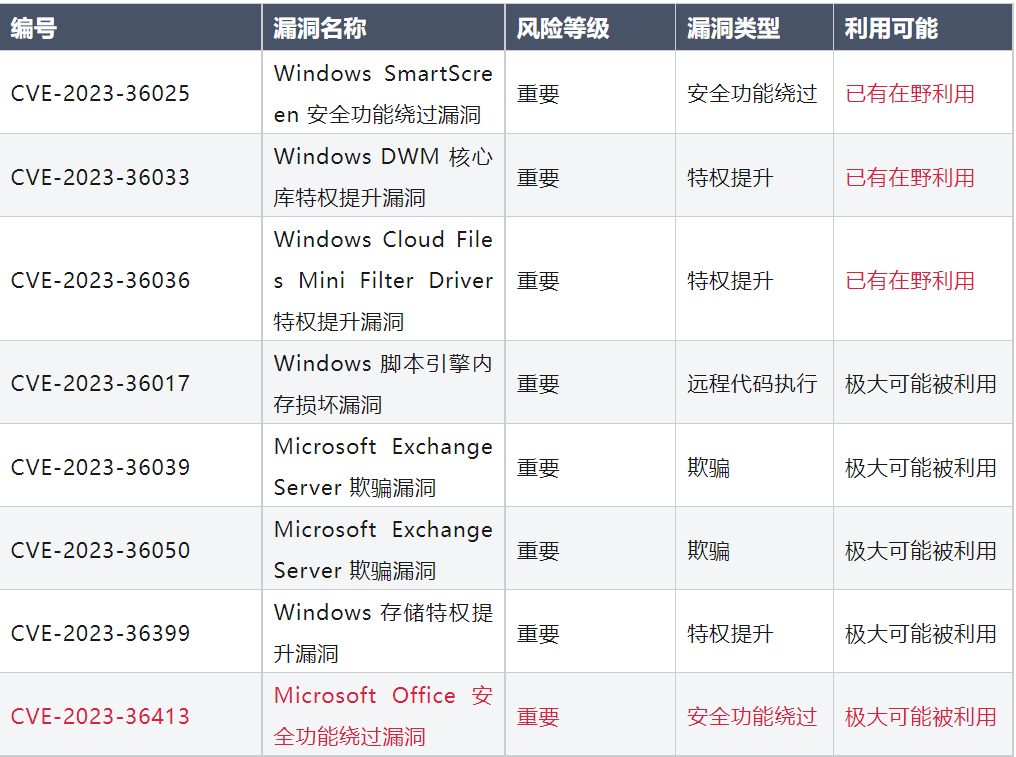1016x757 pixels.
Task: Click 特权提升 type in CVE-2023-36033 row
Action: [x=730, y=177]
